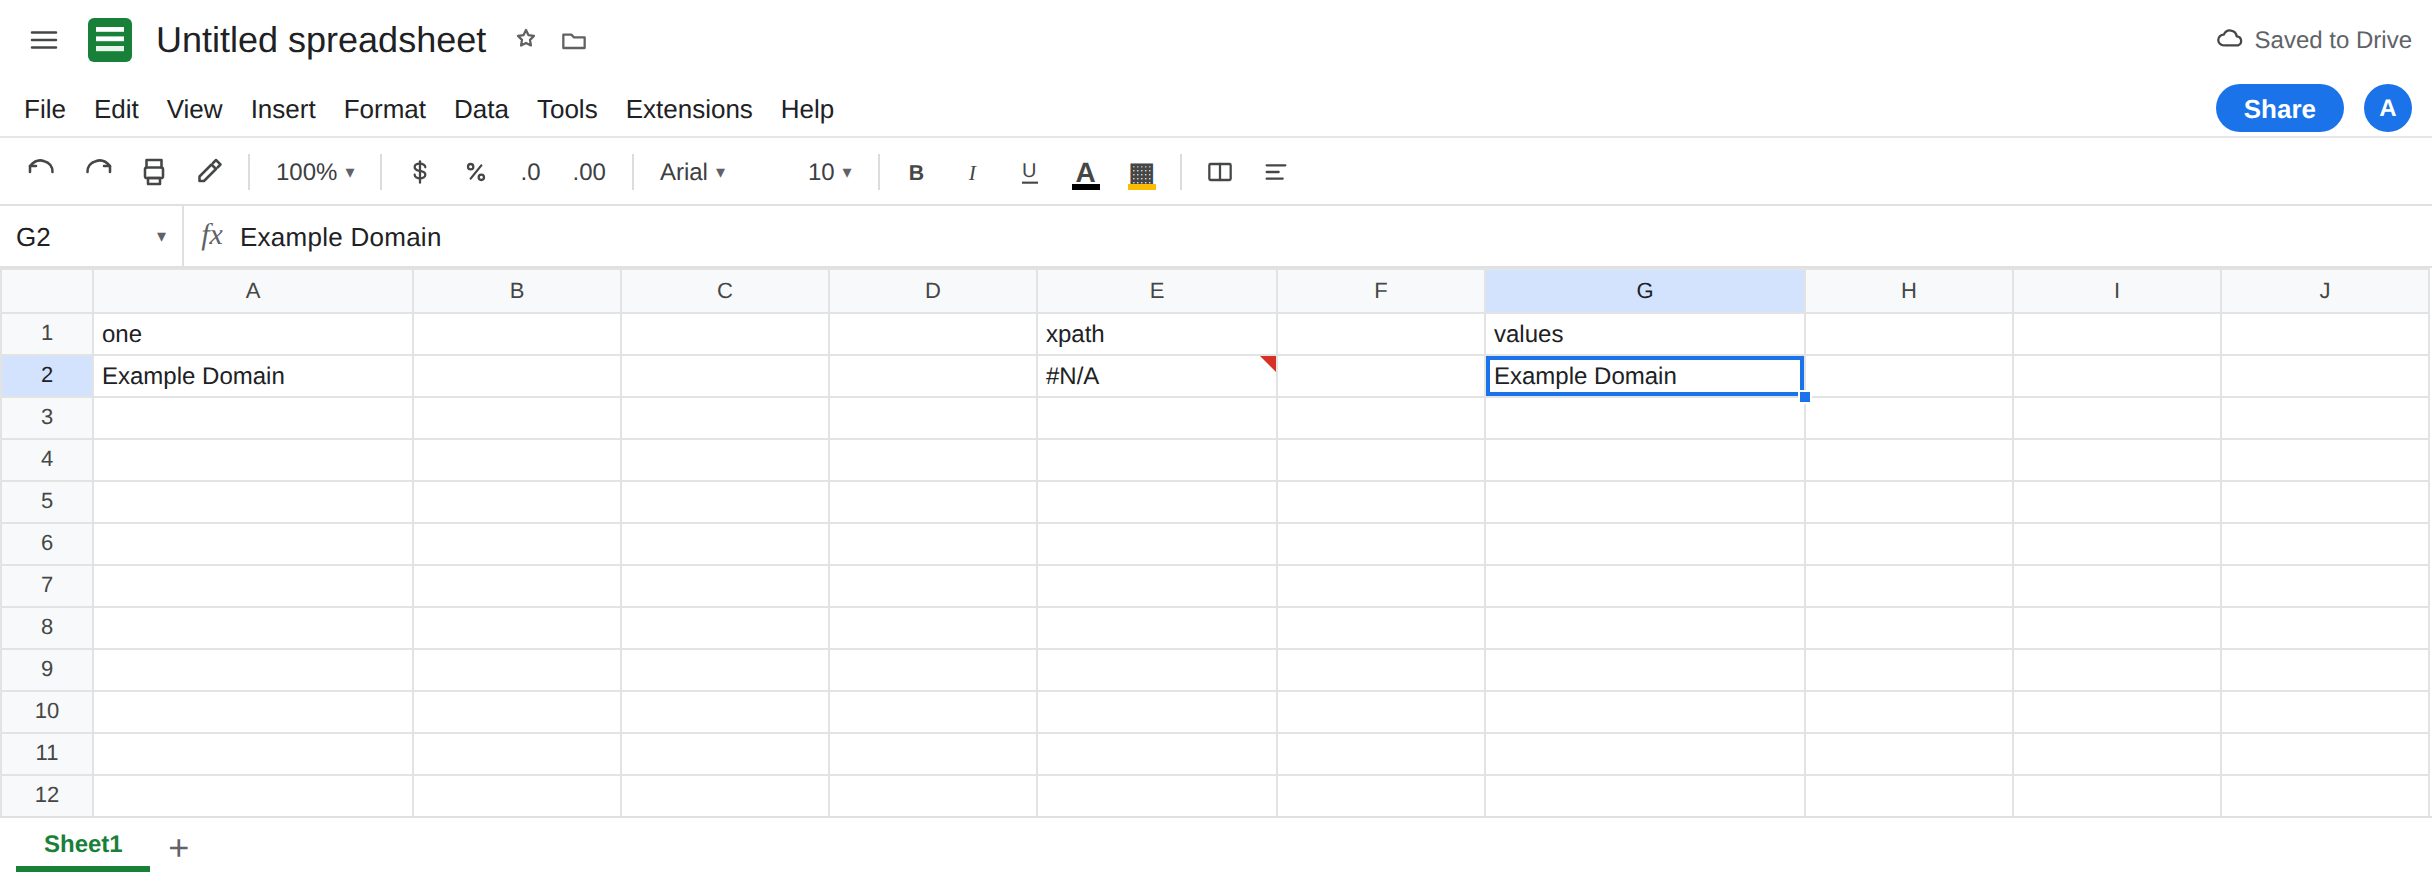Toggle italic formatting
Screen dimensions: 2432x872
972,172
